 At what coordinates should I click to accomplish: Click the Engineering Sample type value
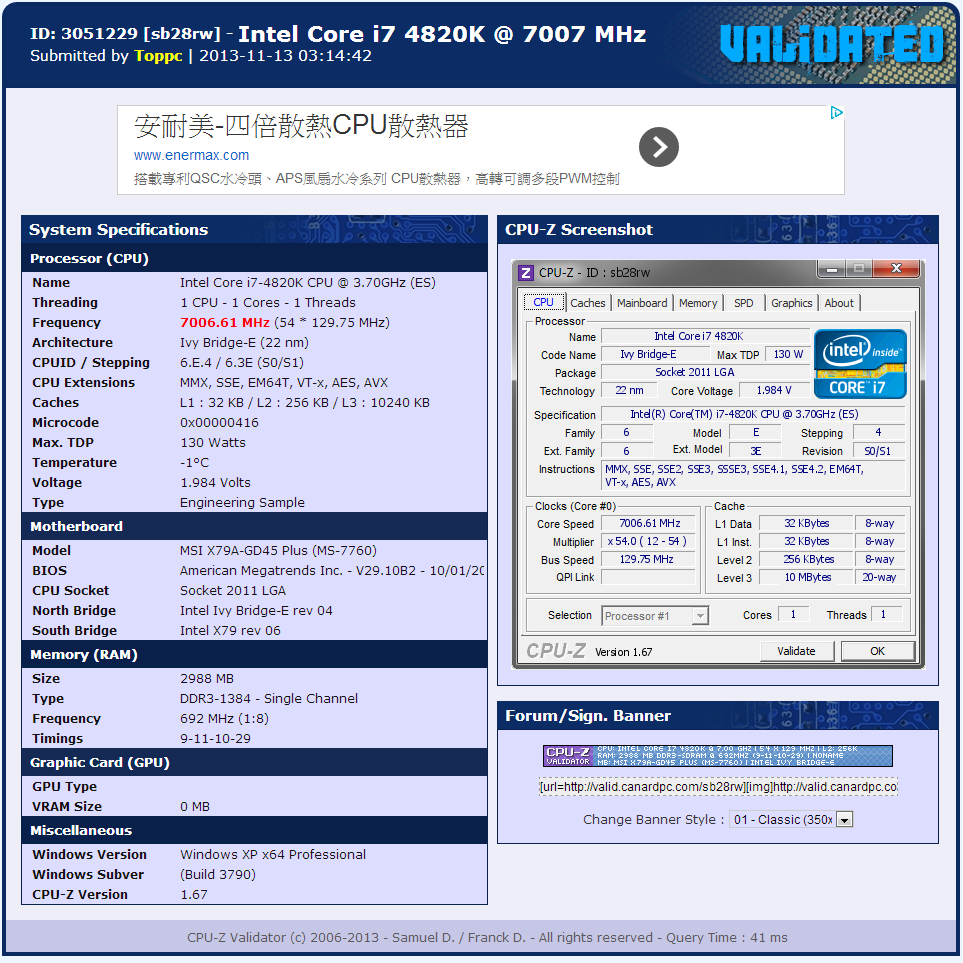(x=242, y=503)
